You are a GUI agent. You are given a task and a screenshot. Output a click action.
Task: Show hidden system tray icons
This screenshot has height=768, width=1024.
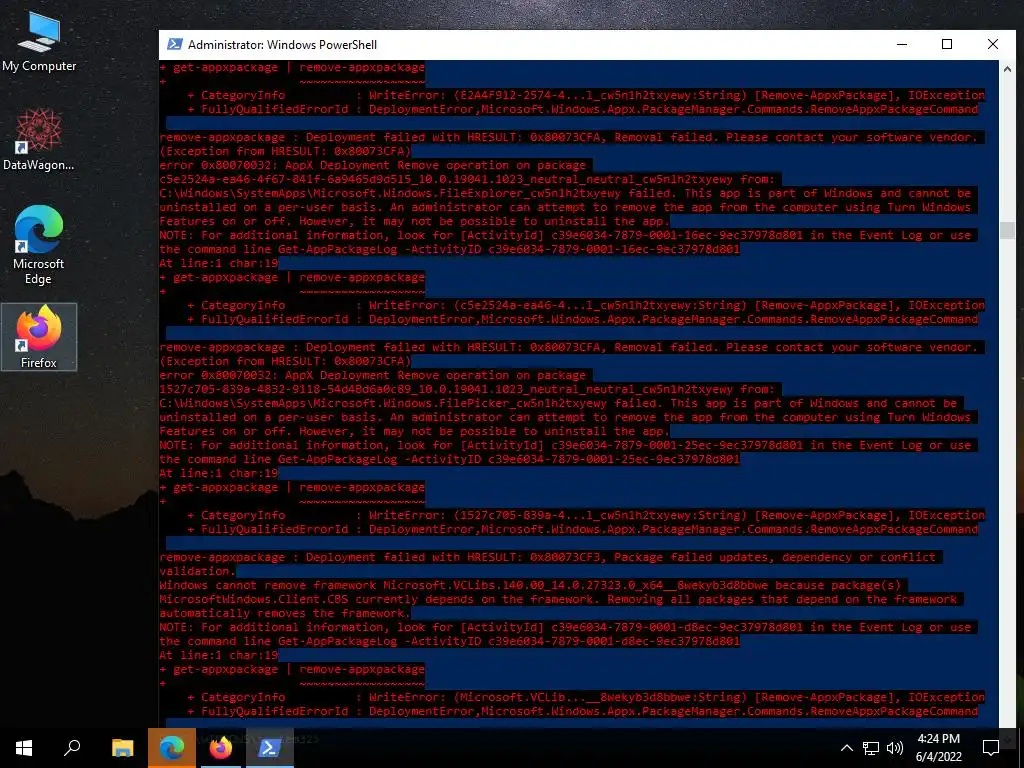coord(846,748)
